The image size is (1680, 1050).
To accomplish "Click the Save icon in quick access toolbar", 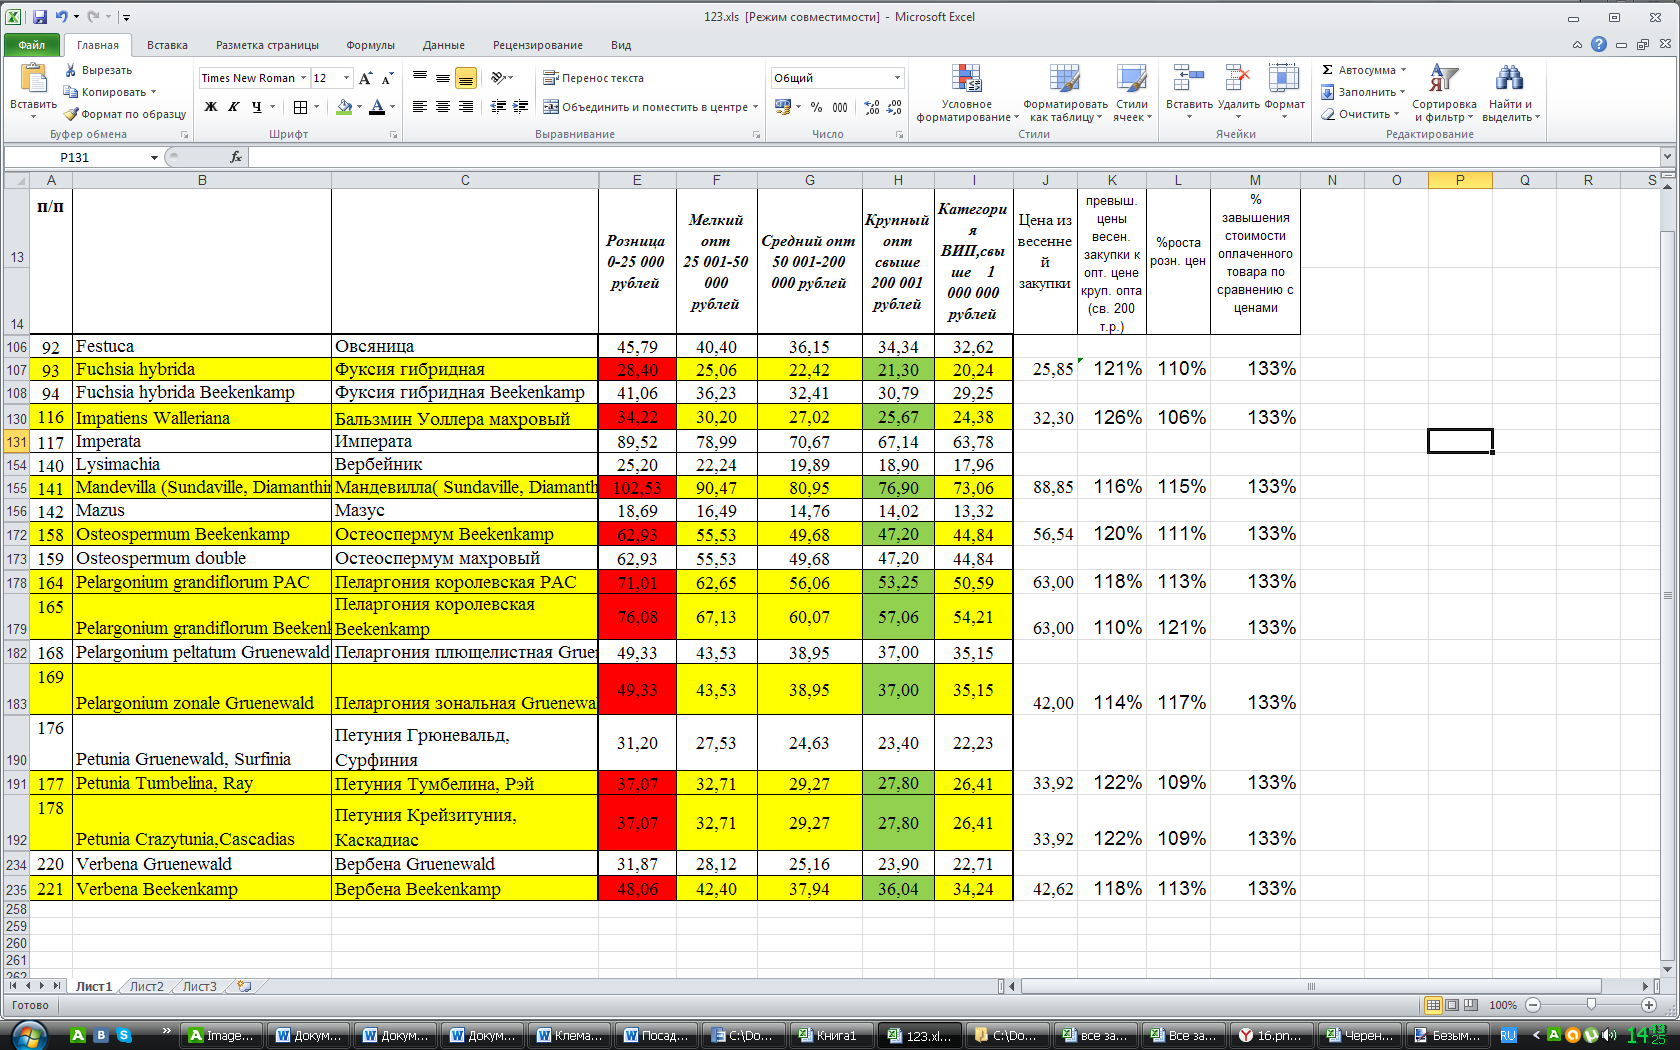I will [40, 17].
